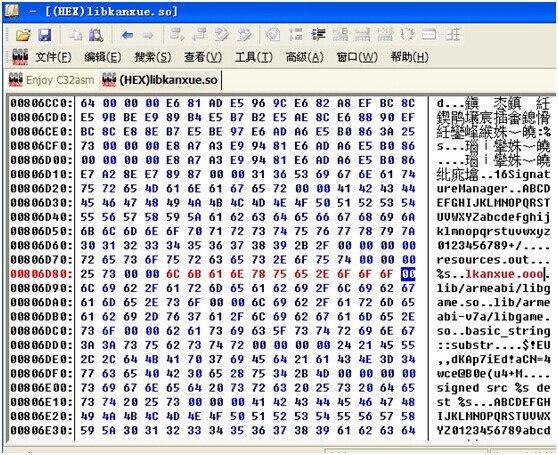Click ASCII text ',,dKAp7iEd!aCN=4'

(x=493, y=359)
